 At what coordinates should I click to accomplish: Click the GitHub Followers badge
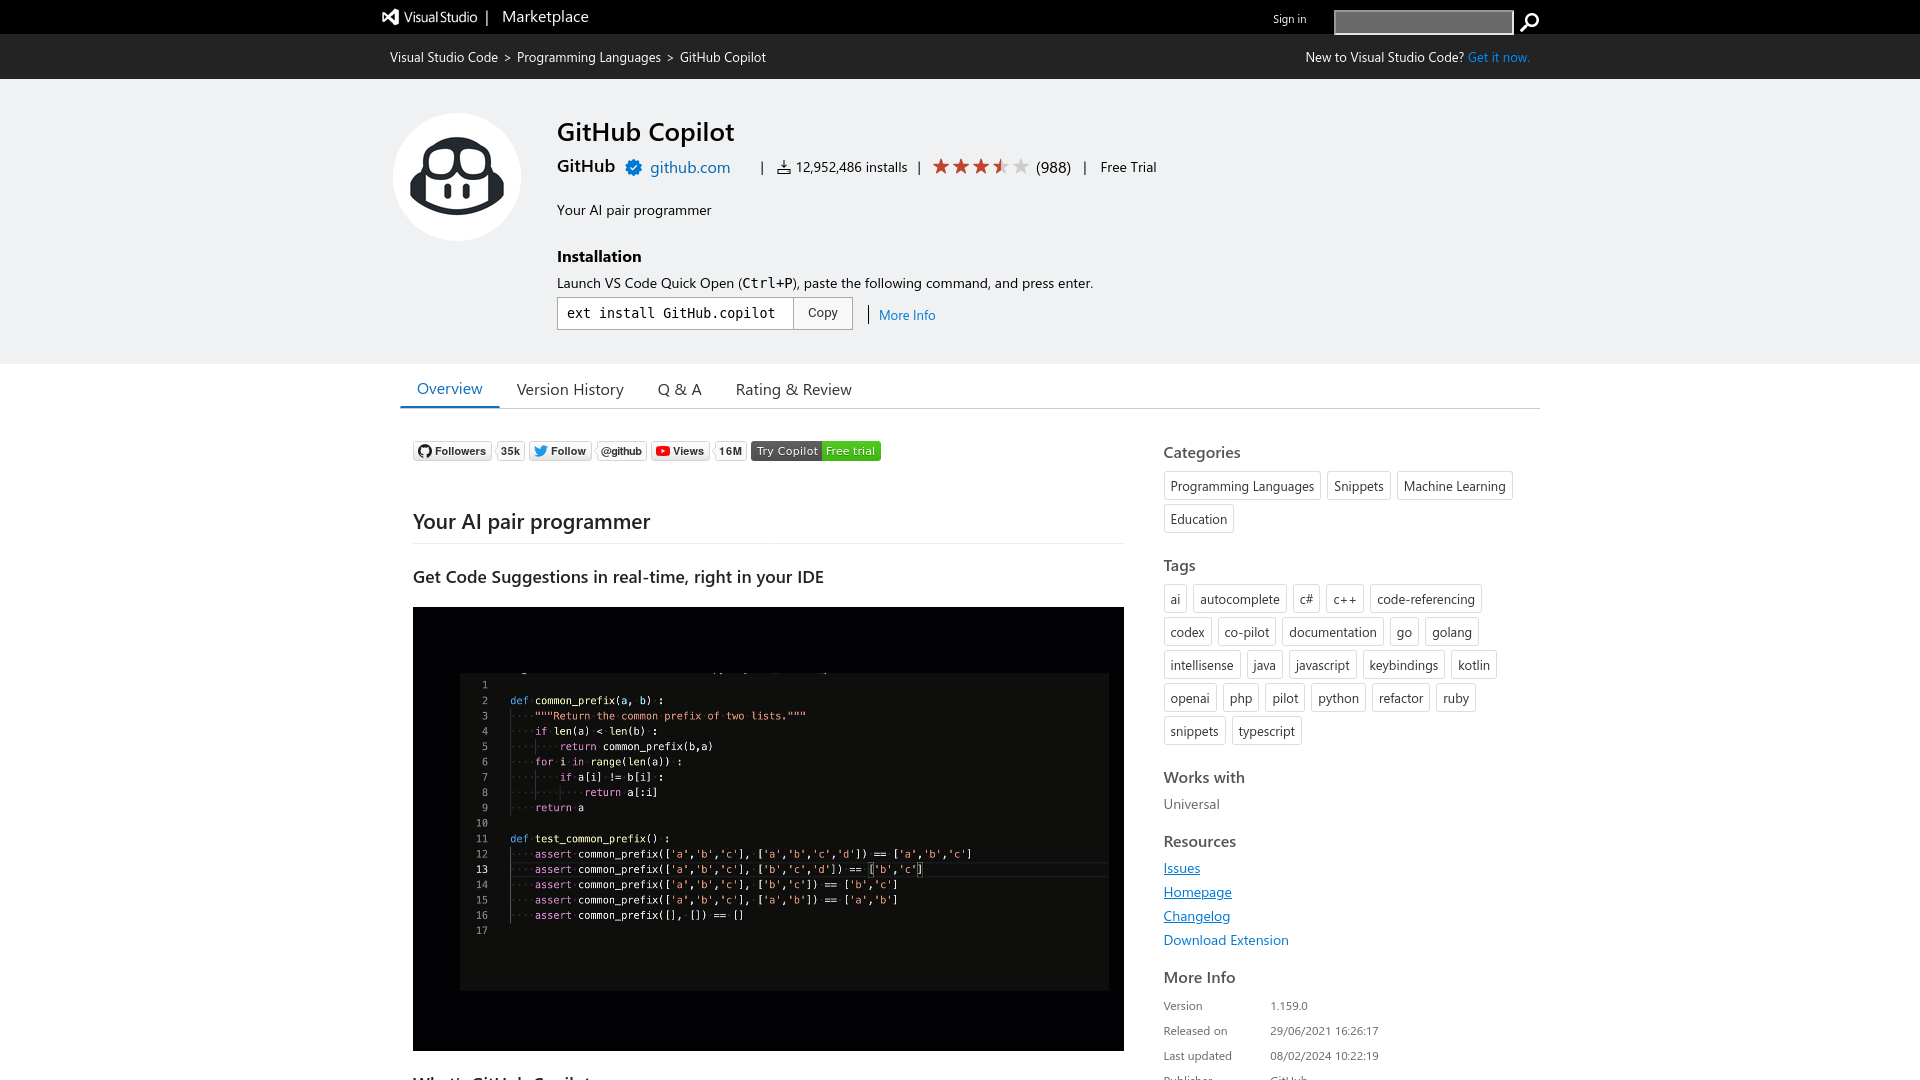coord(453,451)
